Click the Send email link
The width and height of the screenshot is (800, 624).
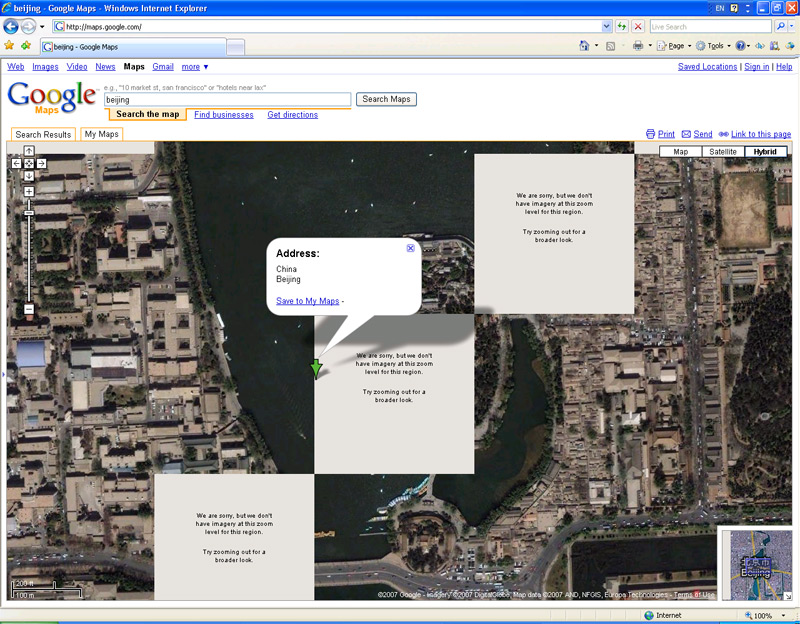click(697, 134)
